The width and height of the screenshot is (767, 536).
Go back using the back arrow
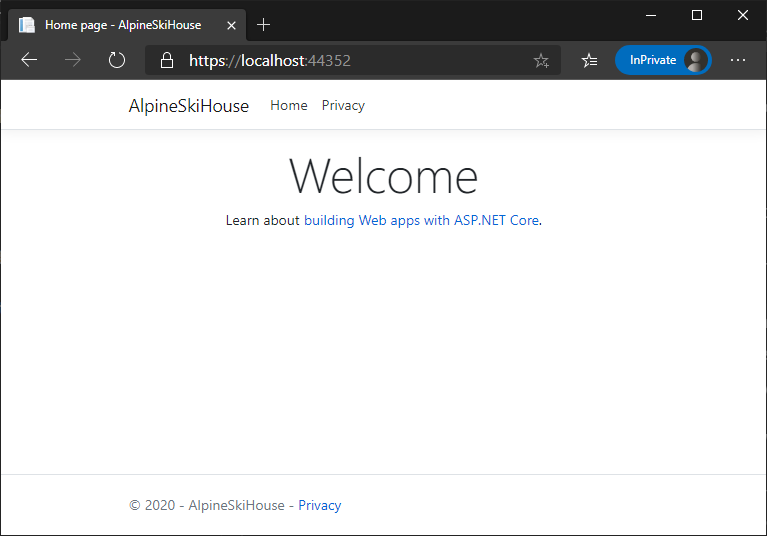coord(29,60)
